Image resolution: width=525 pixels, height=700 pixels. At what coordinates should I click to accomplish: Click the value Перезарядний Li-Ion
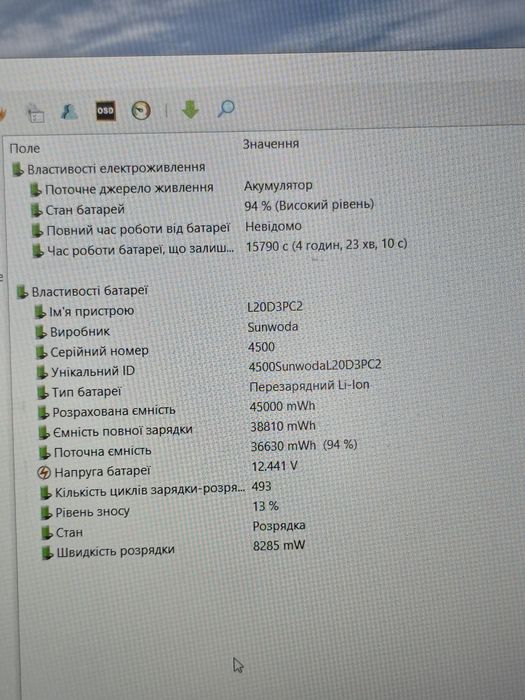(309, 386)
